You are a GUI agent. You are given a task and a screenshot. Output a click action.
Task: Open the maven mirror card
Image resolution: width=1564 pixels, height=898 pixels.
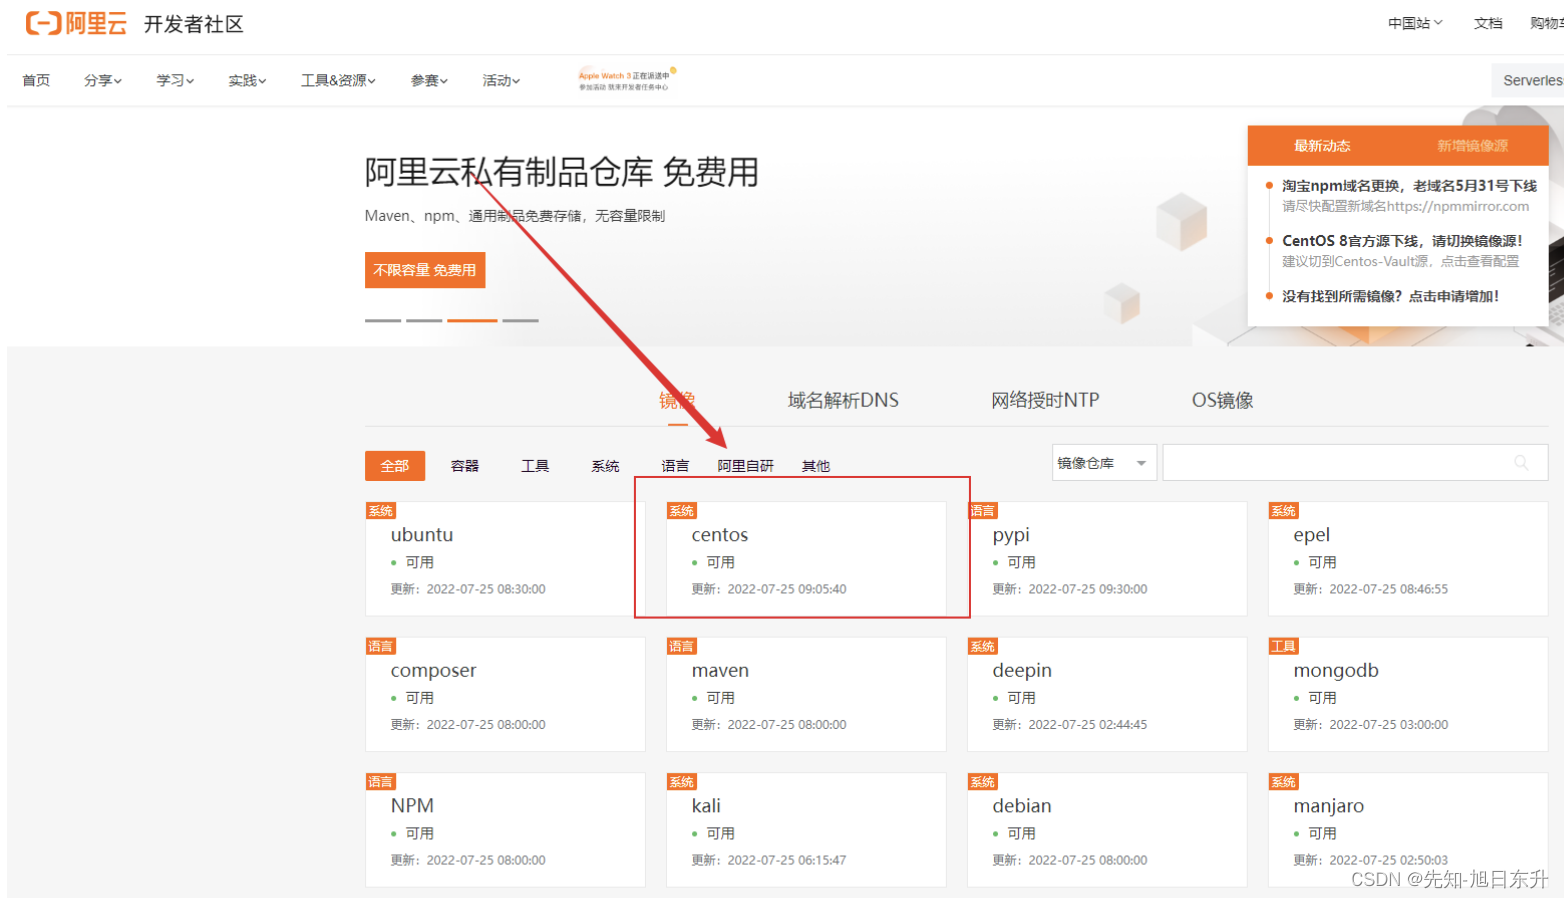click(x=806, y=694)
